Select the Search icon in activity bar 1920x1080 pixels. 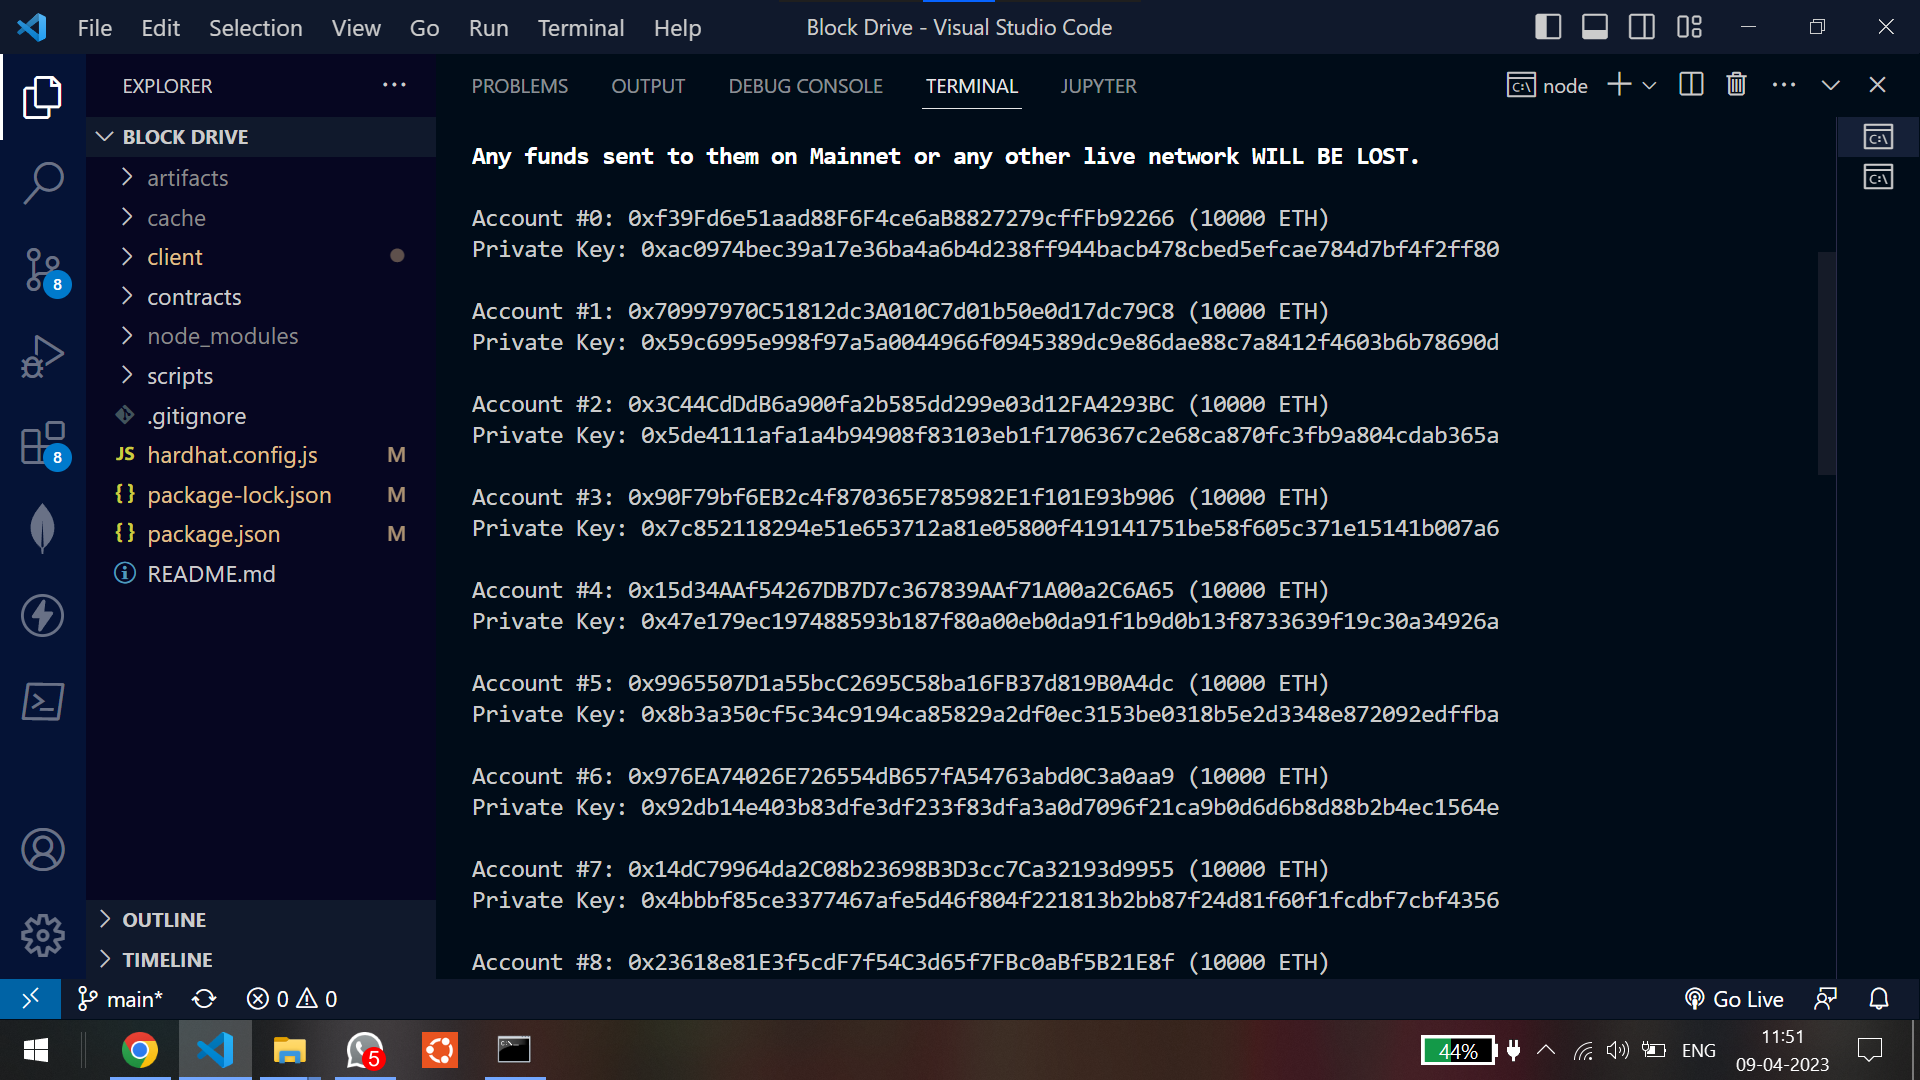[42, 183]
